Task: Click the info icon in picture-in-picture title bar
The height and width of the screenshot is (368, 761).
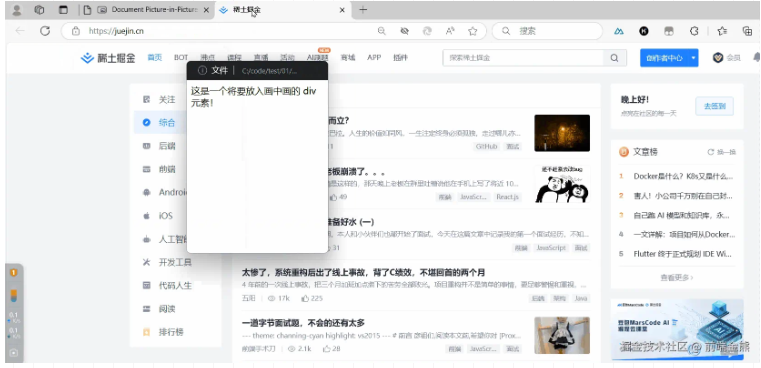Action: point(202,70)
